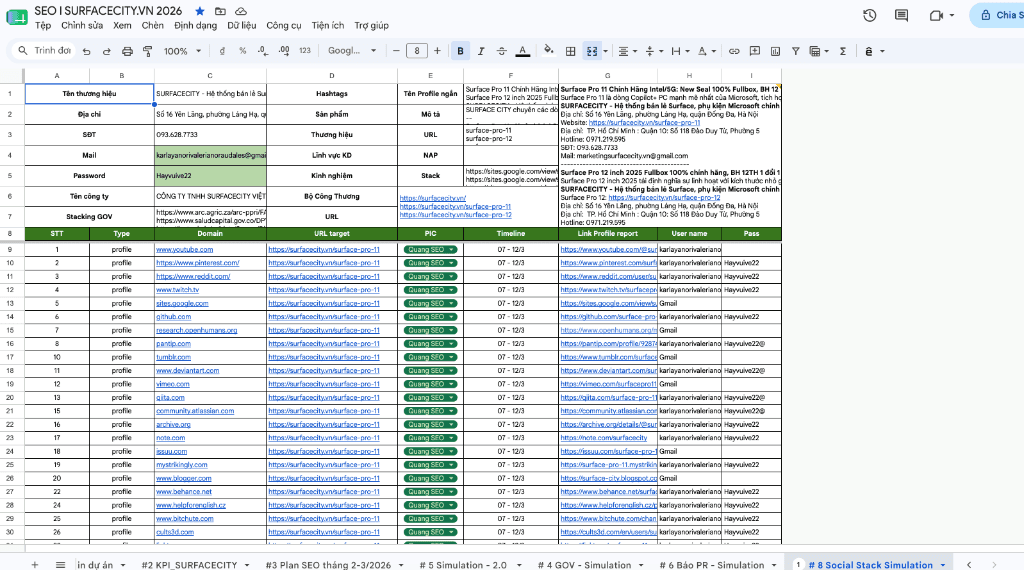Open text rotation dropdown
Screen dimensions: 1024x570
706,51
